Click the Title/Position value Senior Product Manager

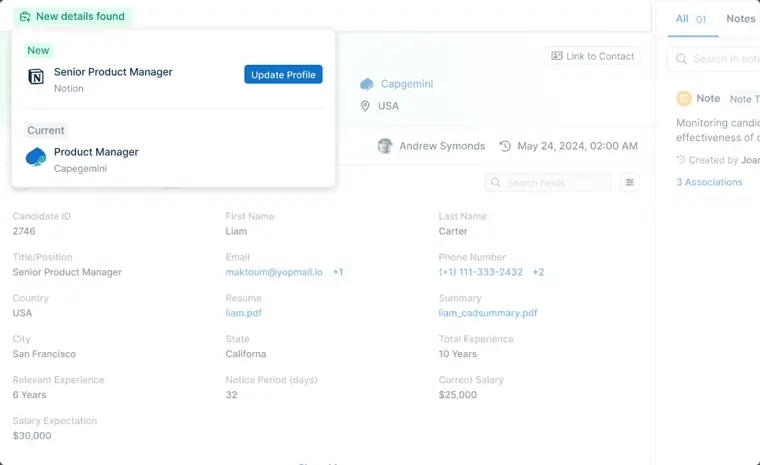tap(67, 272)
